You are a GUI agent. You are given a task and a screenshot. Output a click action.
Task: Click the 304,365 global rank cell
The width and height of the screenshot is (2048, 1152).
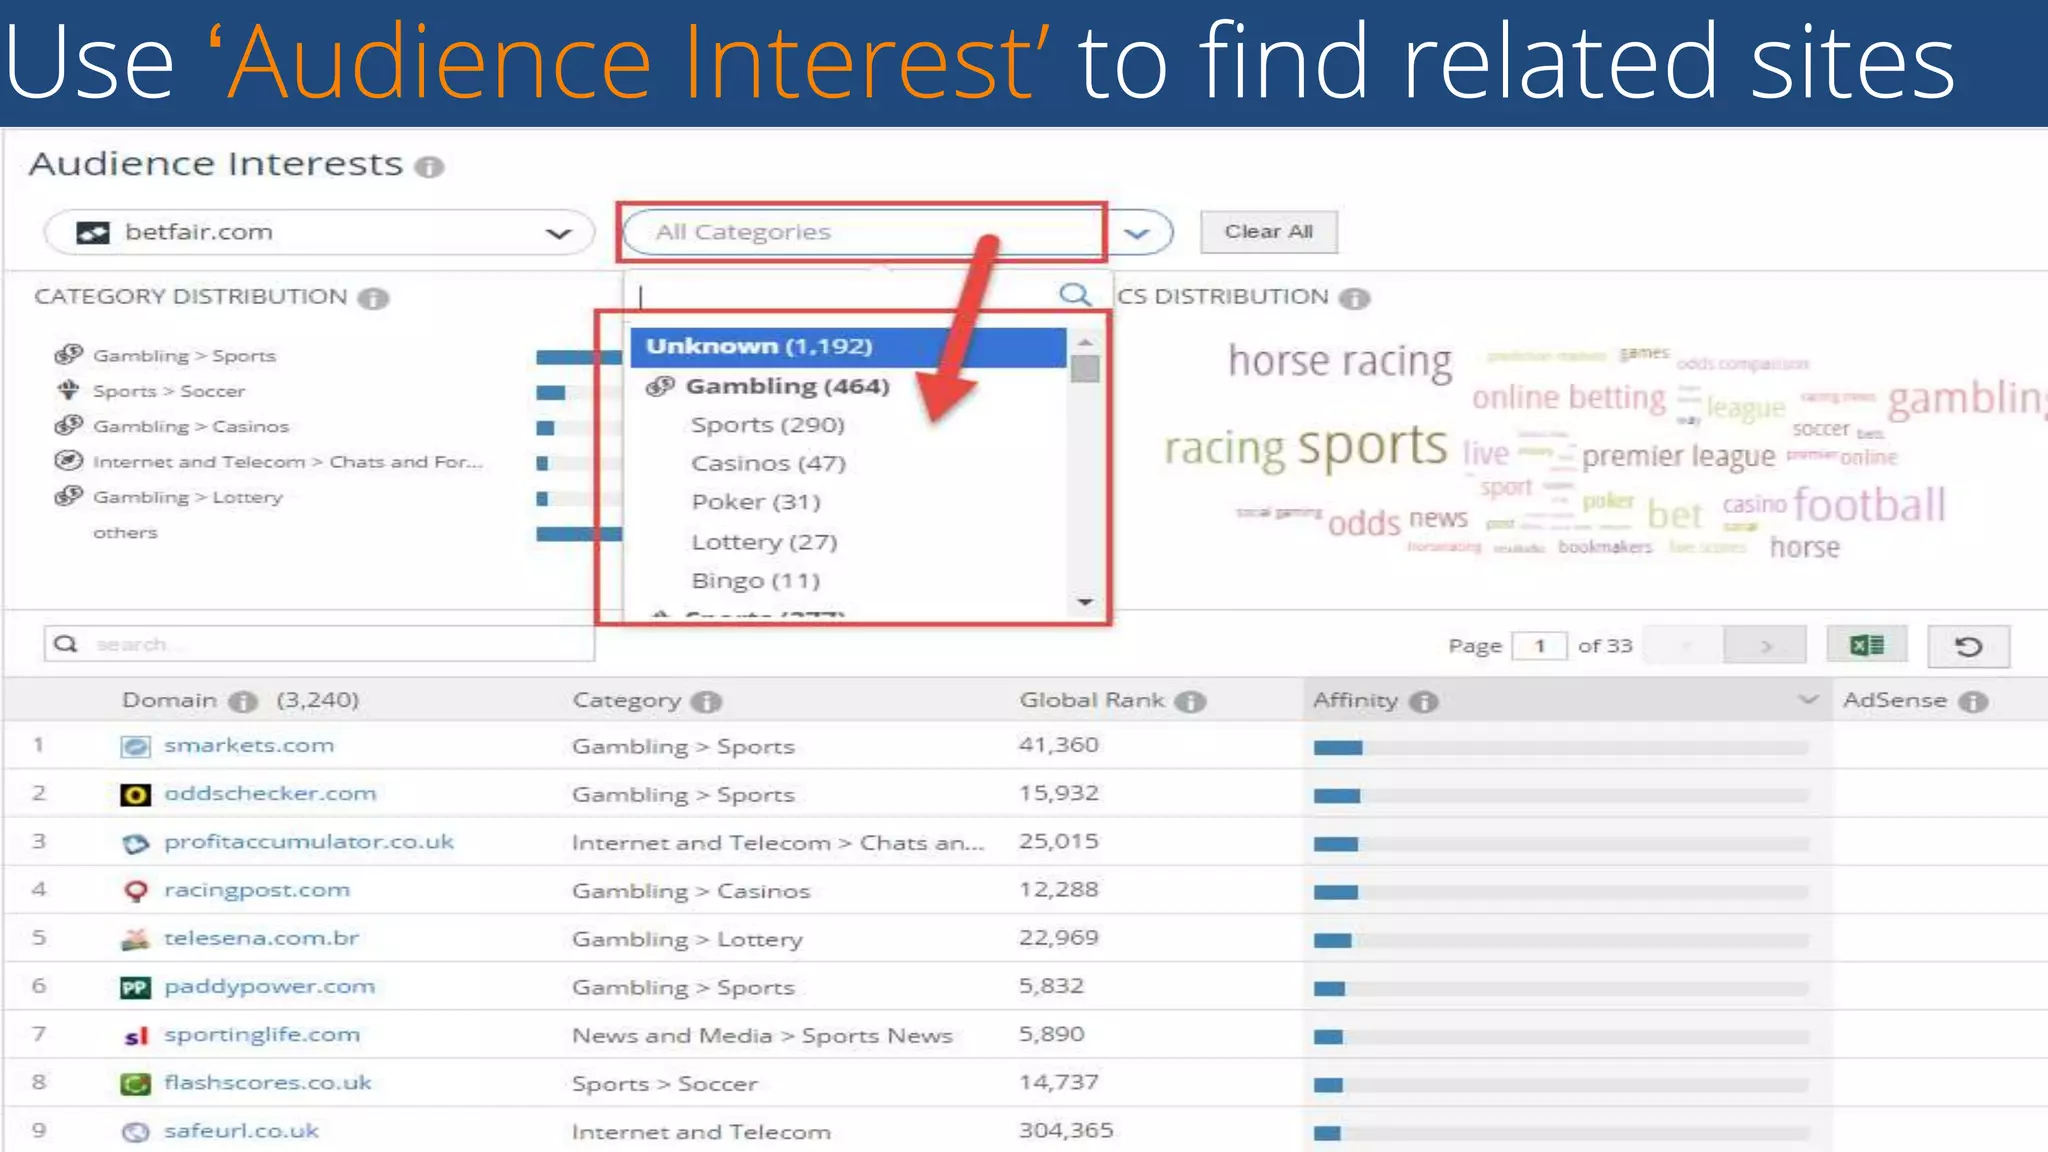(x=1066, y=1130)
